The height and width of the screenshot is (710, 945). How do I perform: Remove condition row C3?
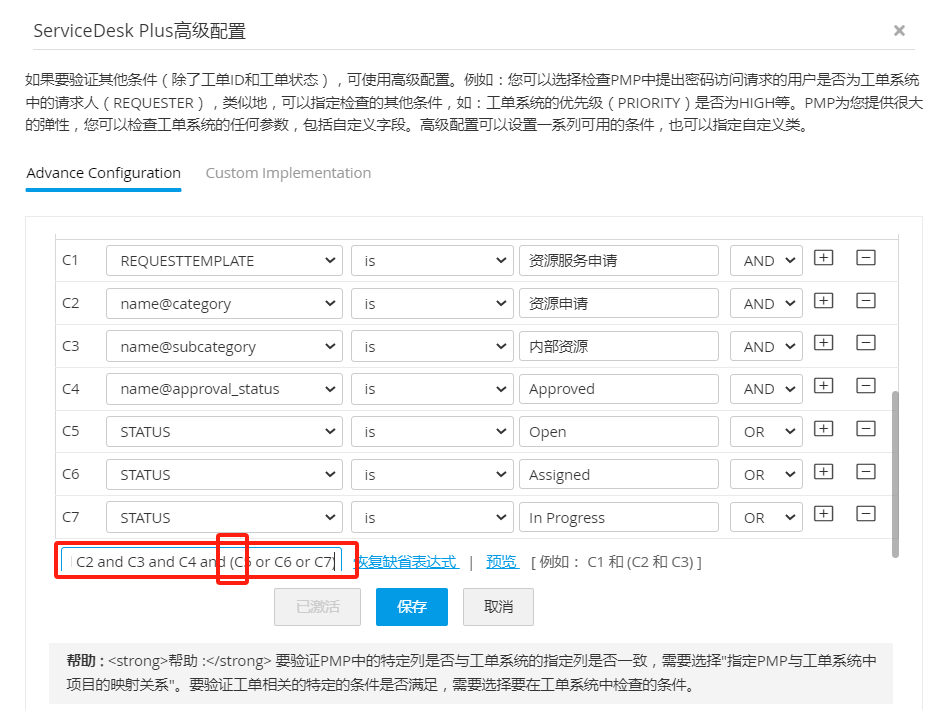pyautogui.click(x=865, y=343)
